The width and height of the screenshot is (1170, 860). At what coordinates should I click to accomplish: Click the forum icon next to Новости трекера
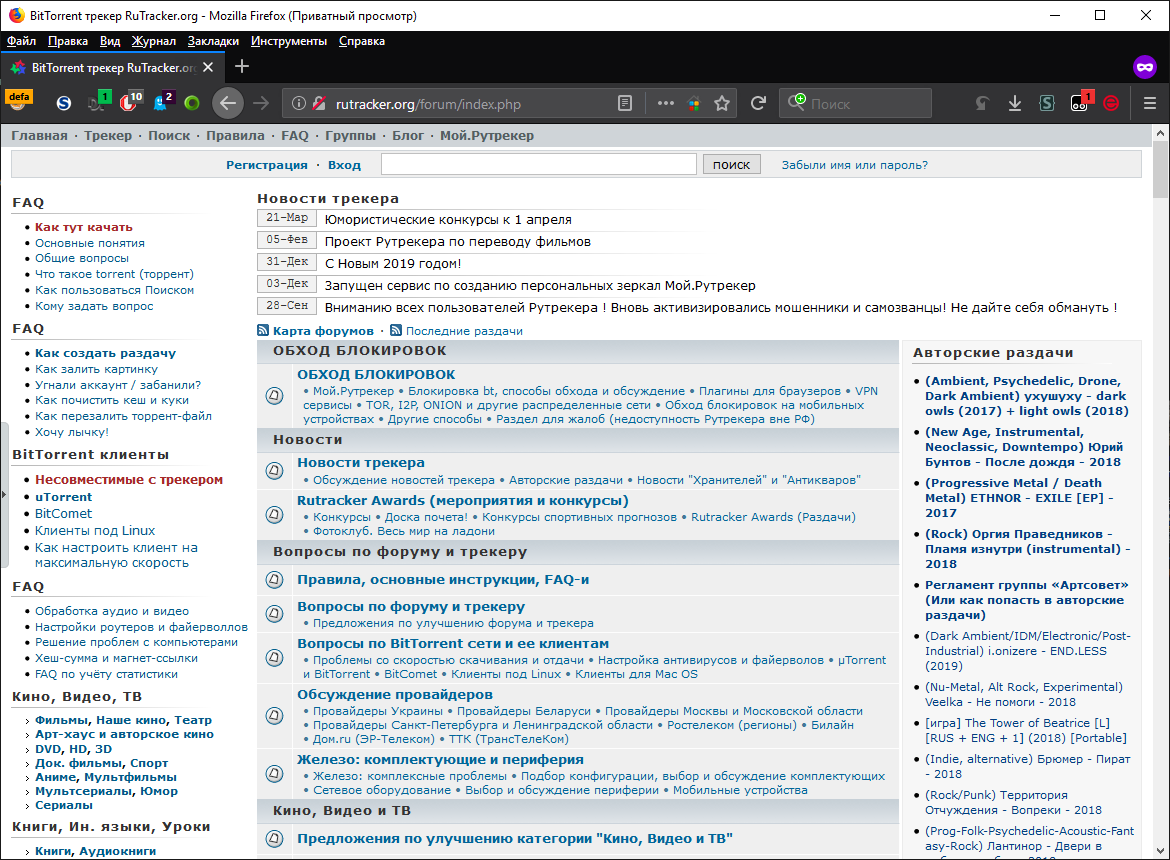point(275,470)
